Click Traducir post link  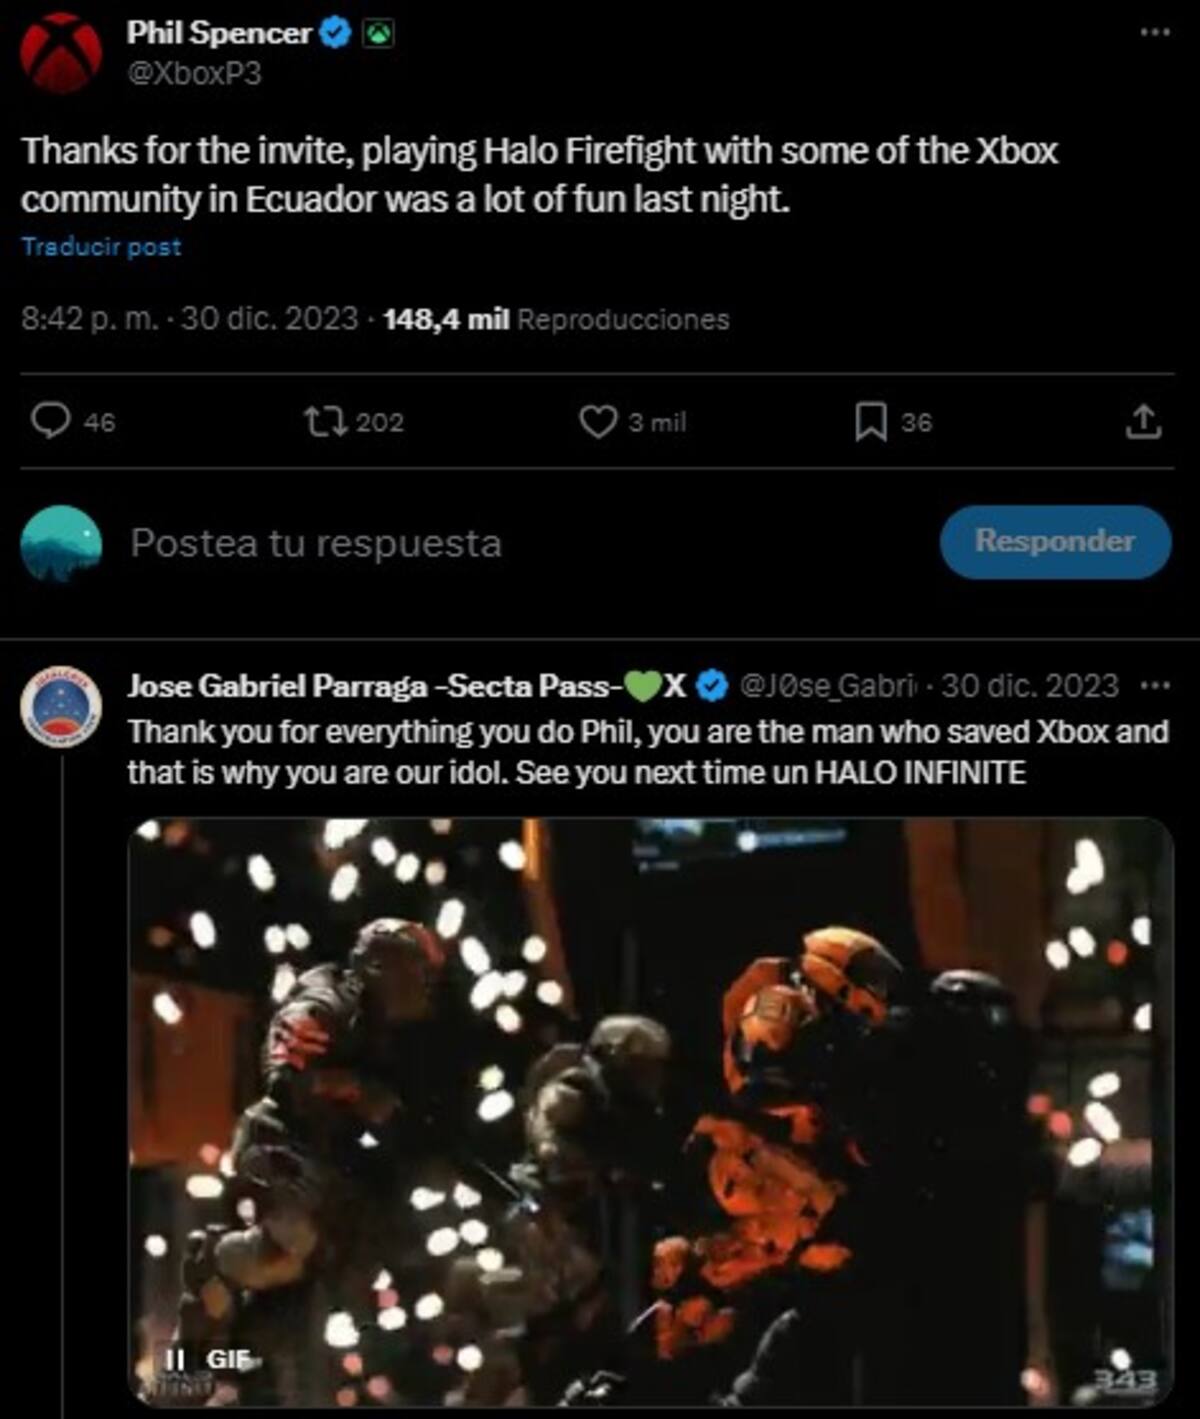click(101, 247)
